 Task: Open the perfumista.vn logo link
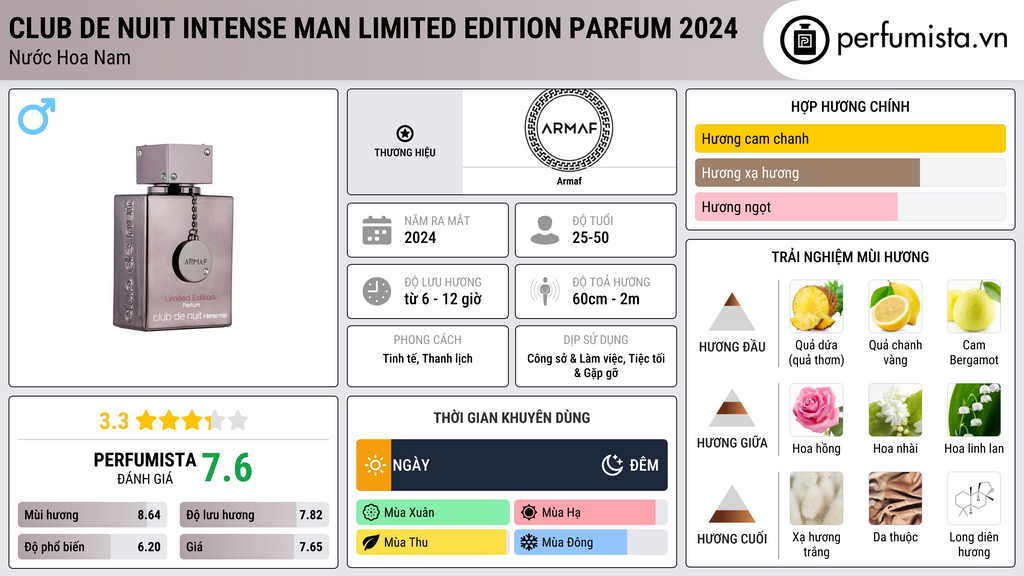(x=894, y=40)
